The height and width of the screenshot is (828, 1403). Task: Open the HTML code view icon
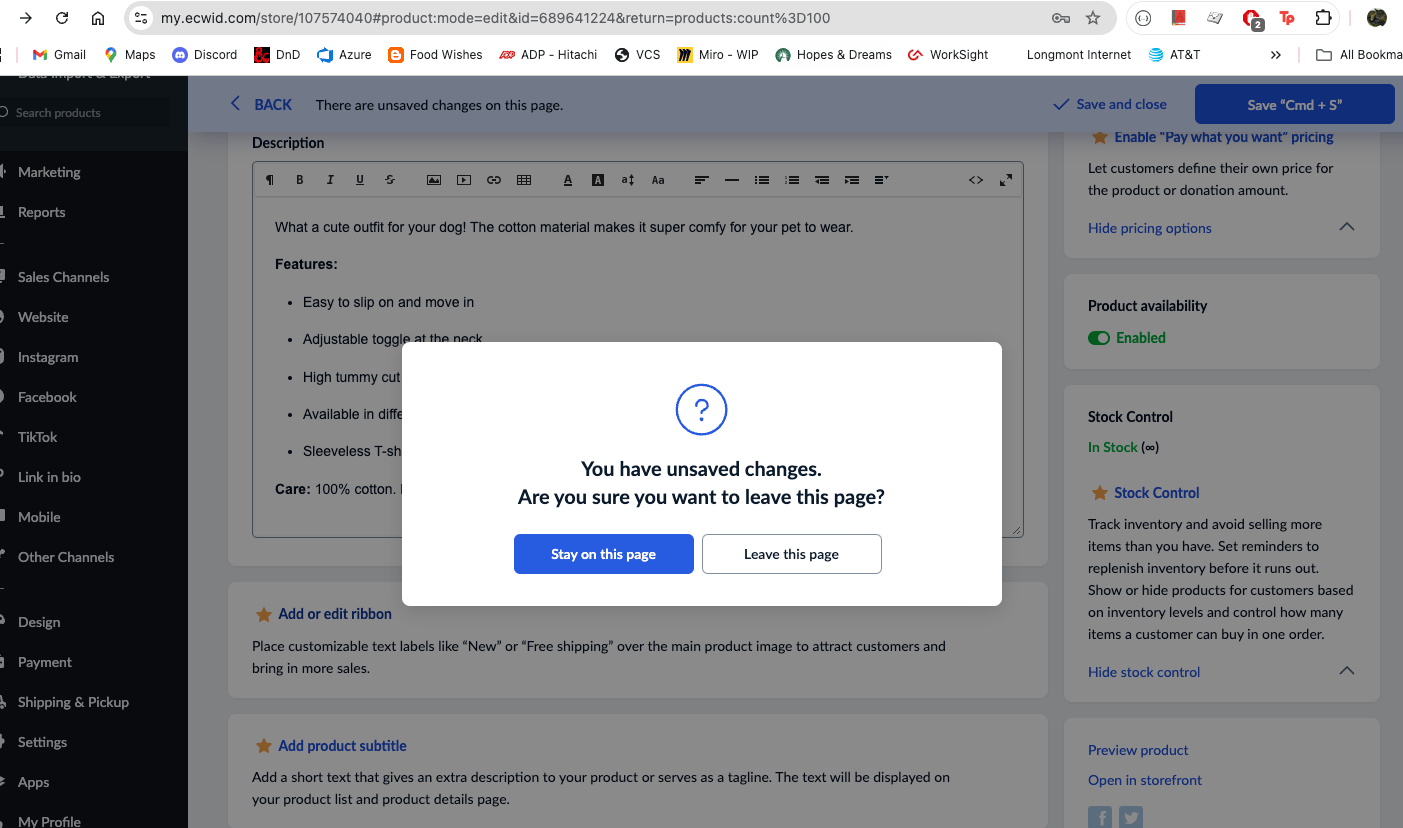click(976, 180)
